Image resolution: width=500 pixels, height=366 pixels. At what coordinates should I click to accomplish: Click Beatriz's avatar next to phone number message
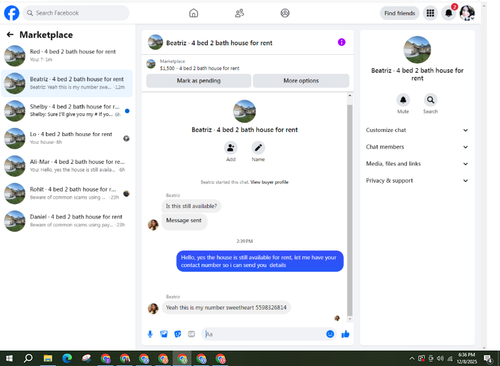pos(153,308)
